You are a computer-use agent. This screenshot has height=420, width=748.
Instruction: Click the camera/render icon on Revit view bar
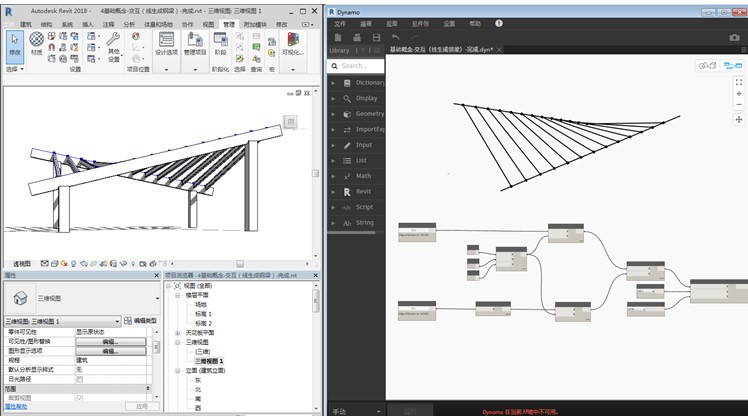pos(143,263)
